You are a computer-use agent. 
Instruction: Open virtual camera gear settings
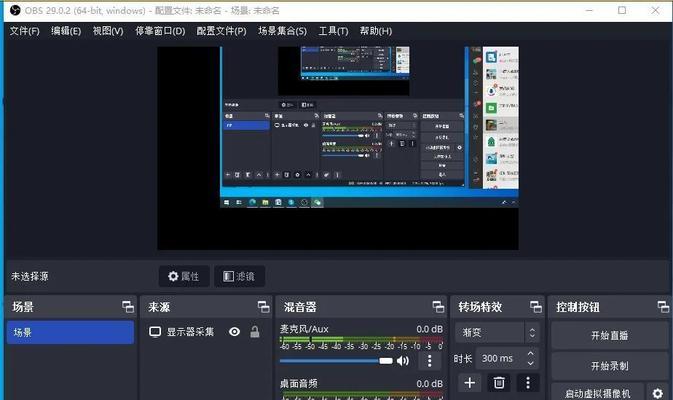[x=658, y=393]
